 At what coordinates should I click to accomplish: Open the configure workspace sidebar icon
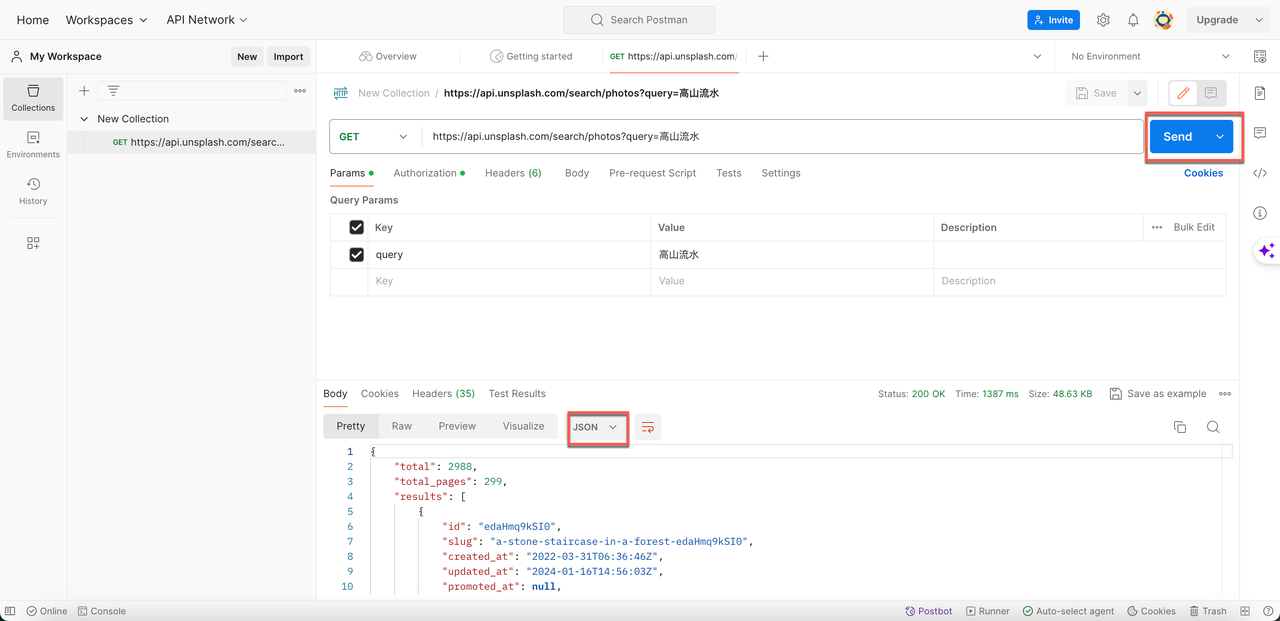(x=33, y=243)
